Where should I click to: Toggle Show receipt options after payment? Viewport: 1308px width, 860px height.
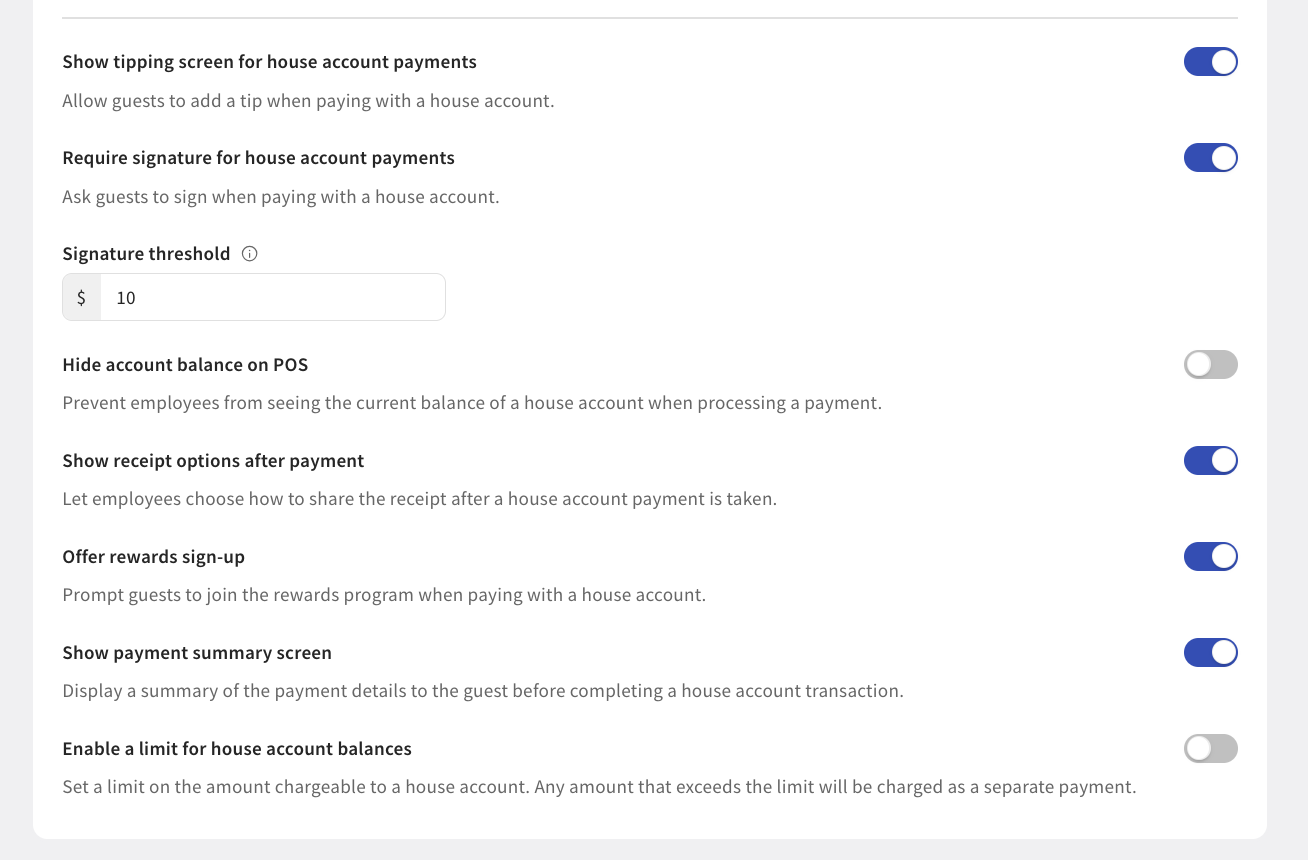1211,461
